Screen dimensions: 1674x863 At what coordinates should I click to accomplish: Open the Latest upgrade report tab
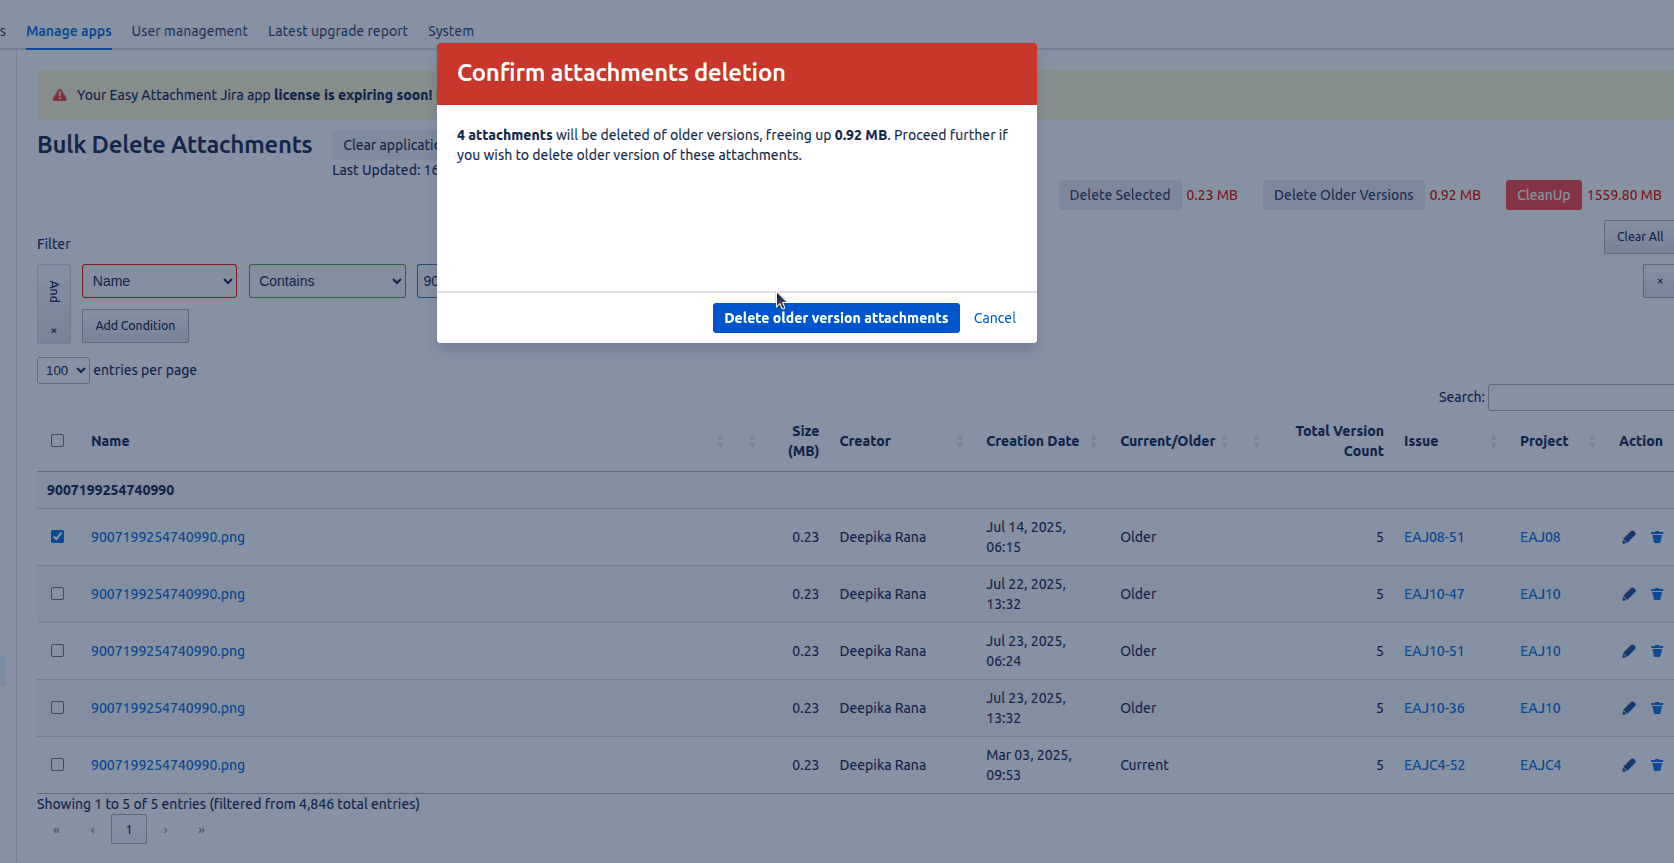pyautogui.click(x=337, y=31)
